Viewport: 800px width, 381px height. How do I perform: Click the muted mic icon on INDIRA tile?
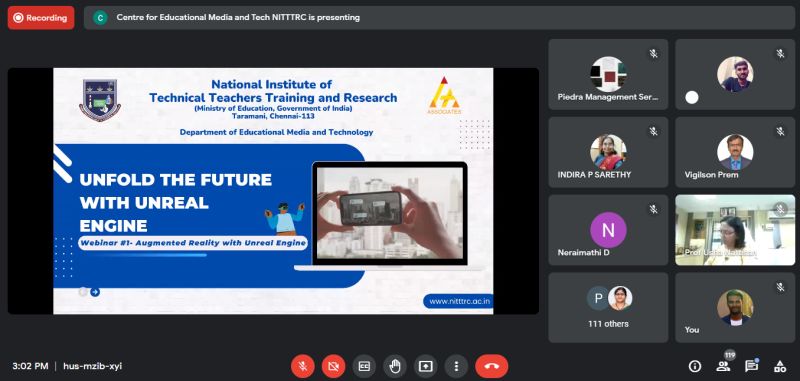[653, 132]
